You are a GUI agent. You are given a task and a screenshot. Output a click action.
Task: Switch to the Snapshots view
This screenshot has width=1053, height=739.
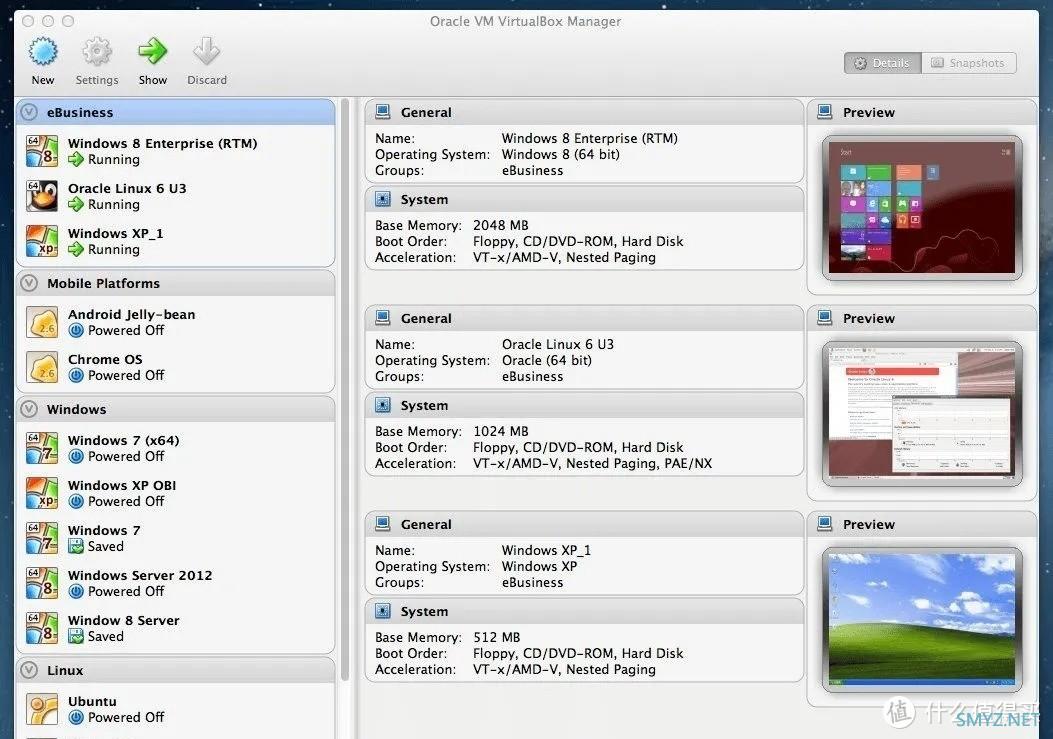tap(968, 63)
